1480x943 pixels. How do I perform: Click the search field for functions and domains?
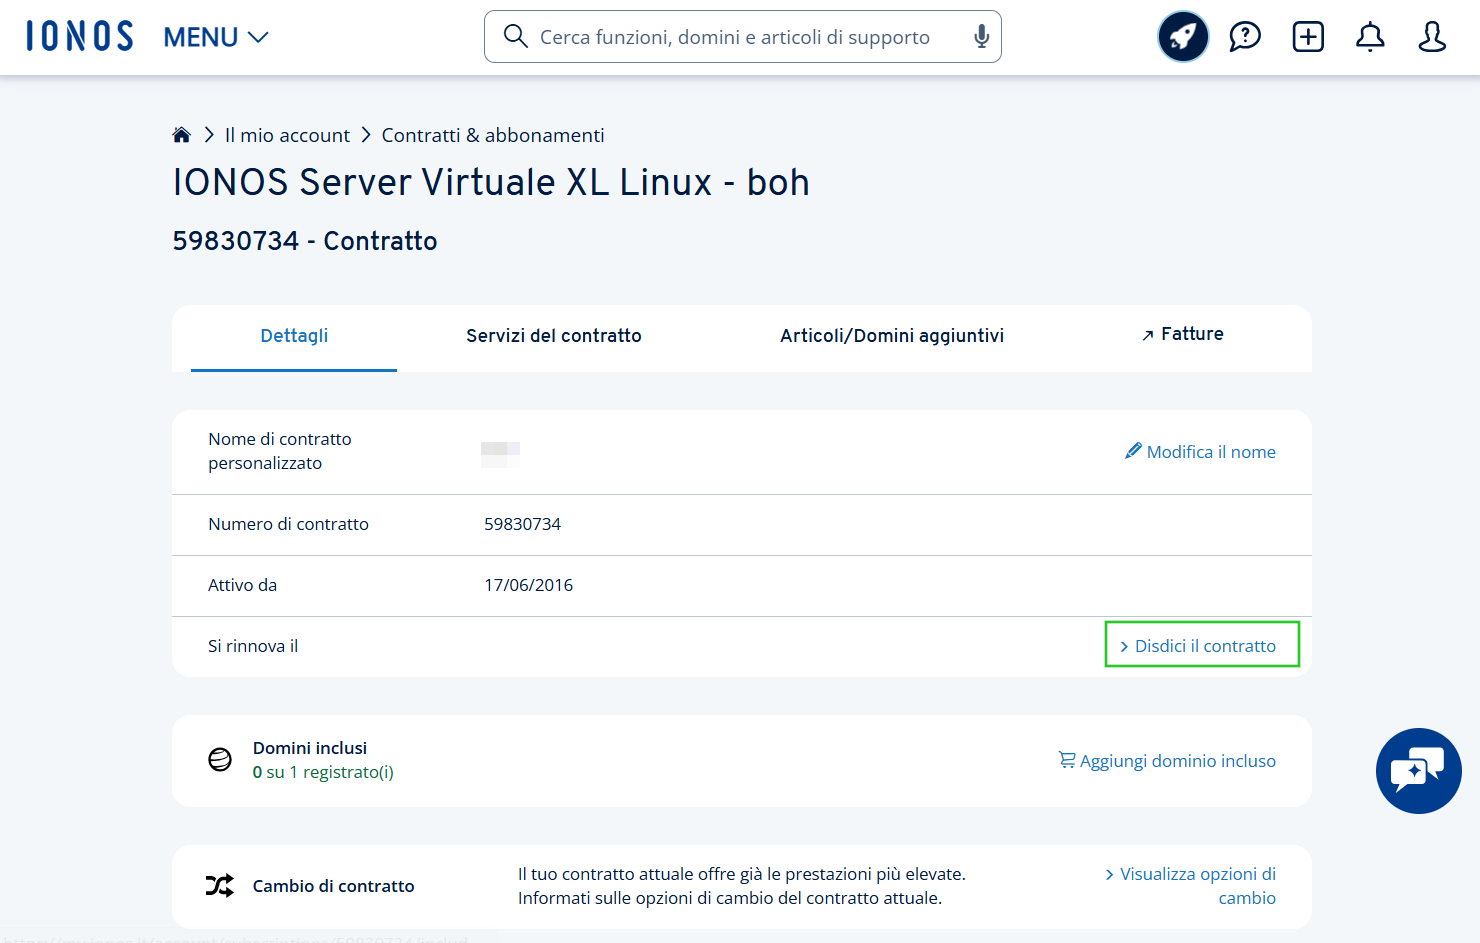(742, 37)
